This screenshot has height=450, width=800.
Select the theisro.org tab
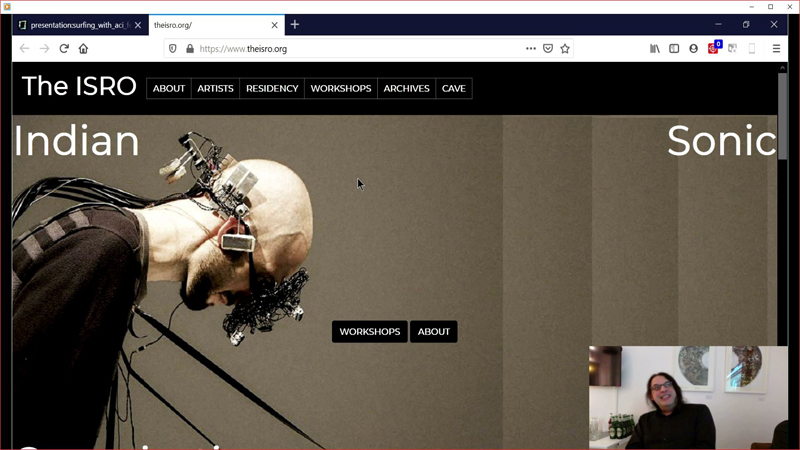coord(217,25)
